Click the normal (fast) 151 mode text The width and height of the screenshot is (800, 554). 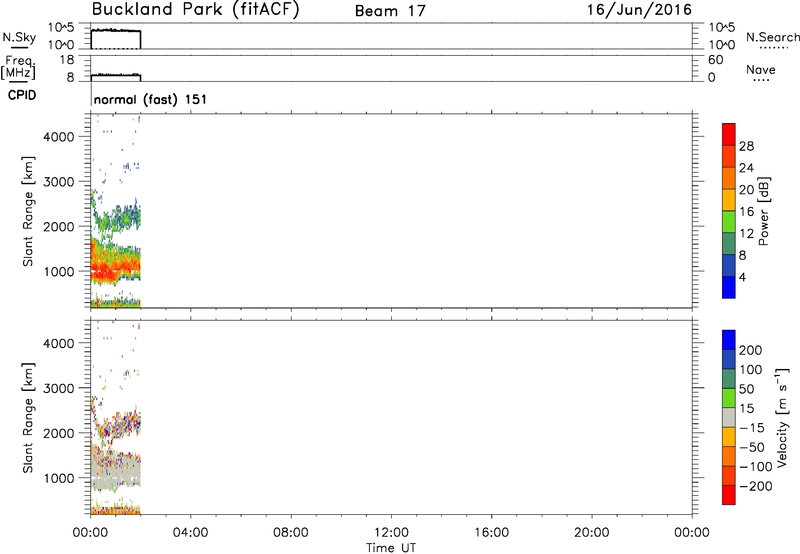pos(151,99)
